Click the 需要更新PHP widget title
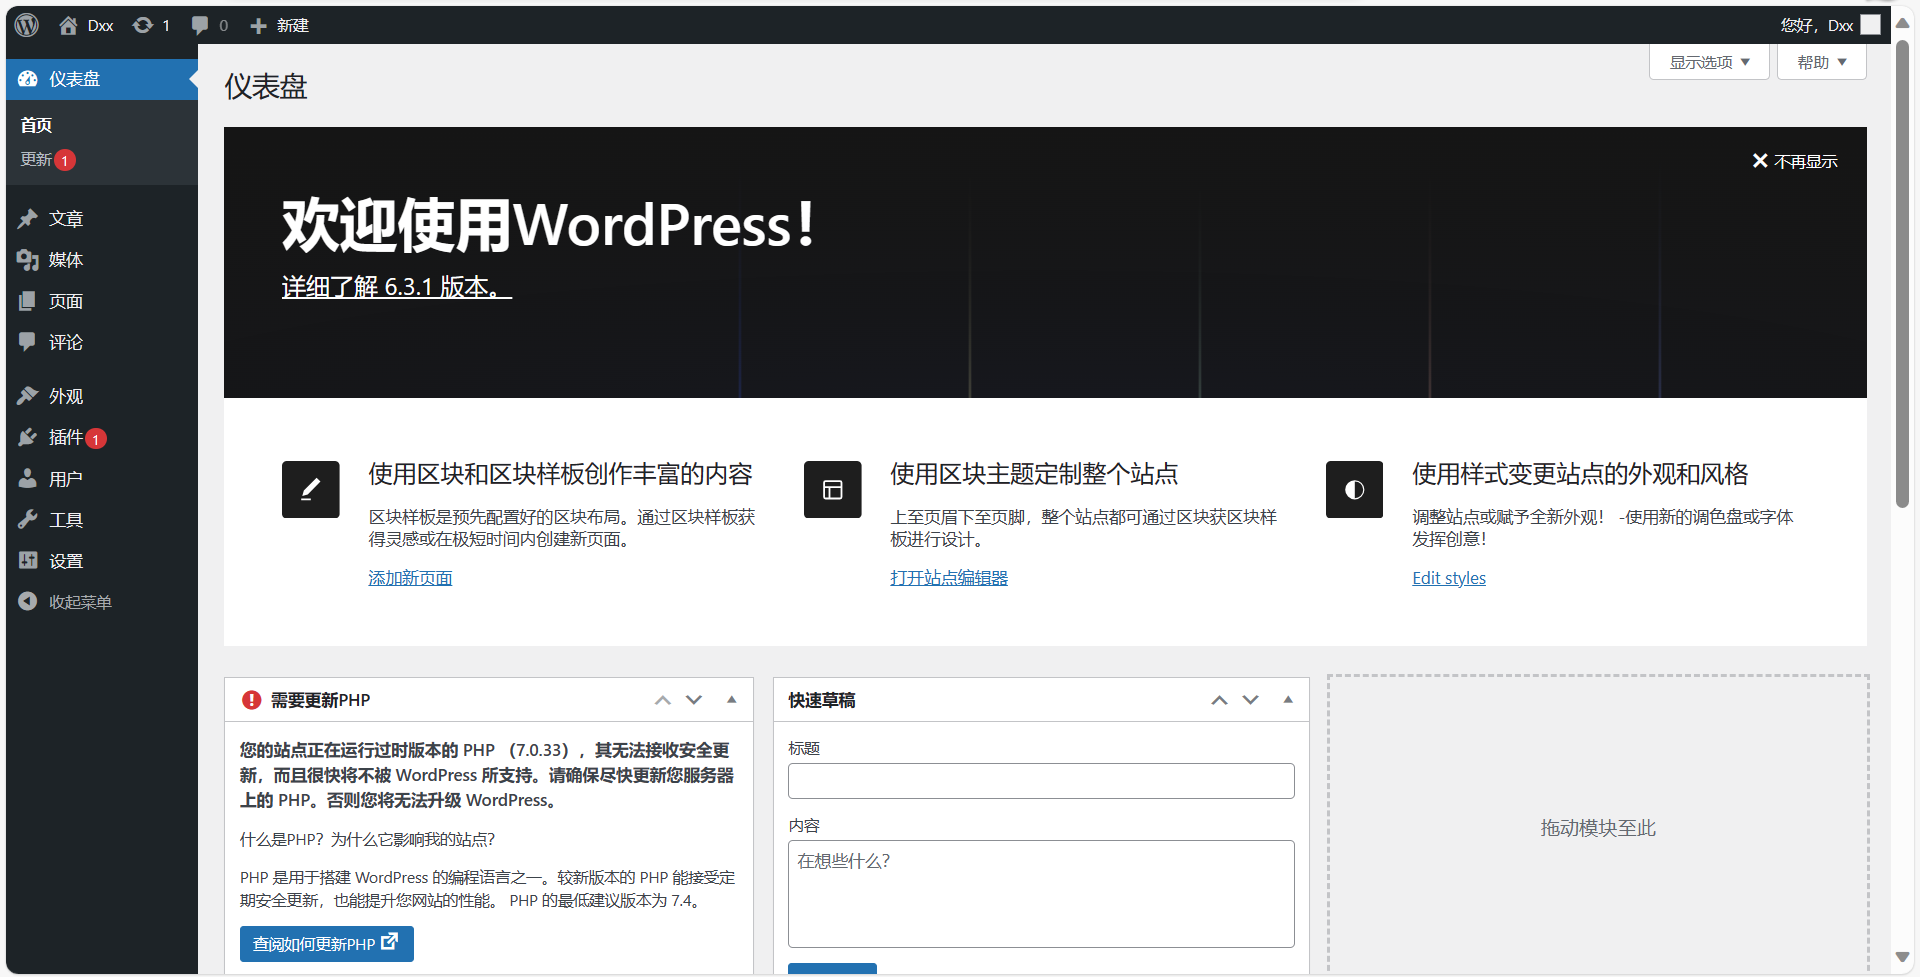Viewport: 1920px width, 977px height. pyautogui.click(x=320, y=700)
